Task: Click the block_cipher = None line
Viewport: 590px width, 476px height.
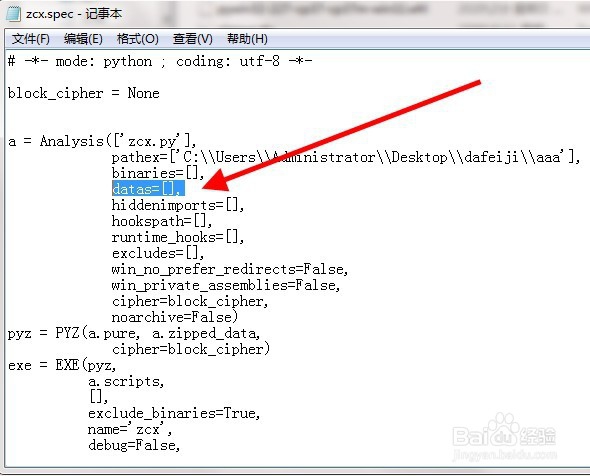Action: 84,93
